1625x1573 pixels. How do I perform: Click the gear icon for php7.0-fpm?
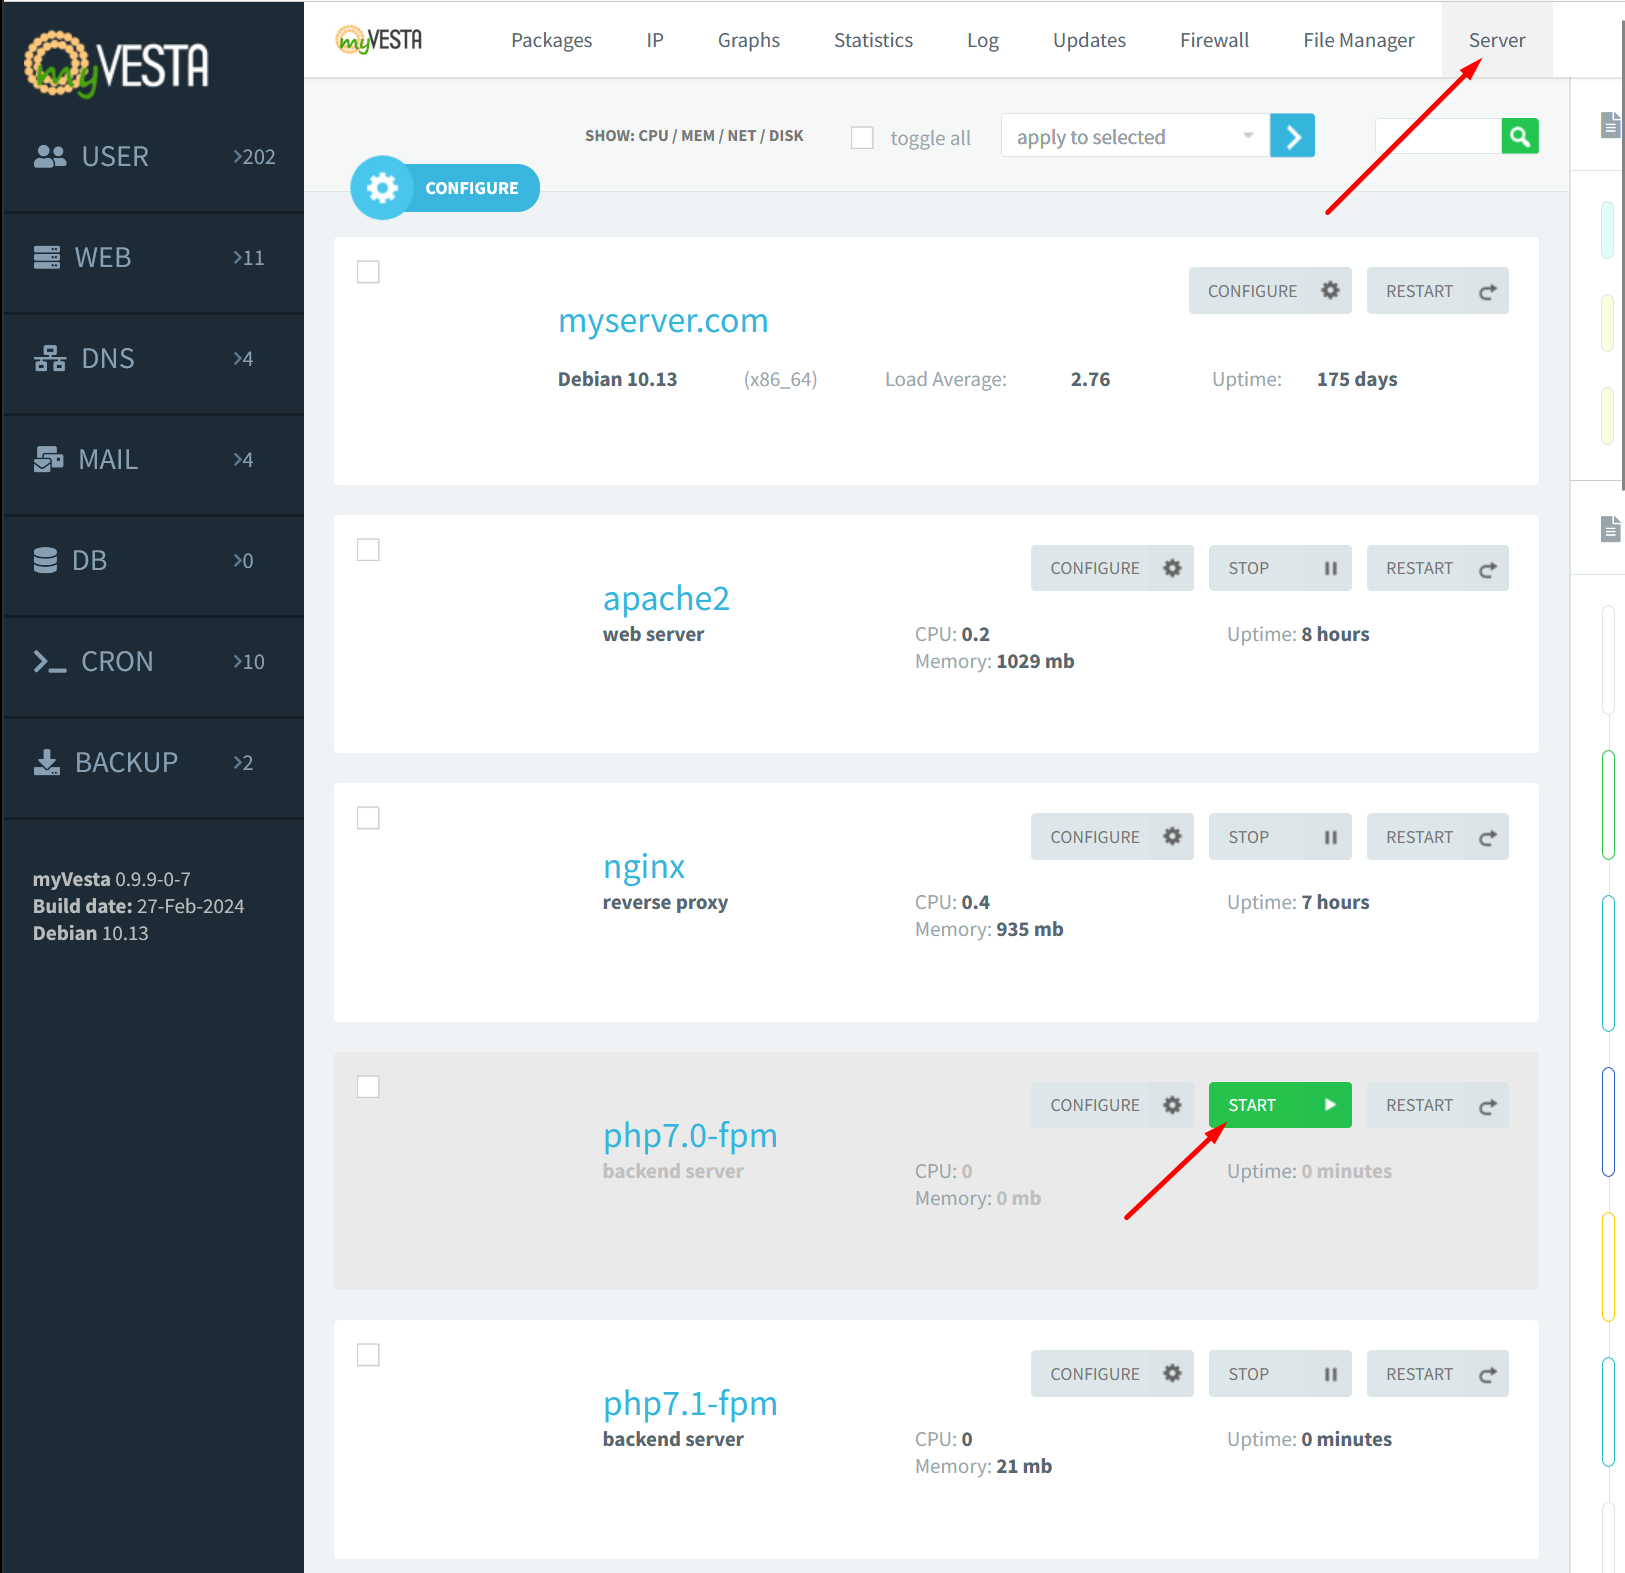(x=1172, y=1105)
